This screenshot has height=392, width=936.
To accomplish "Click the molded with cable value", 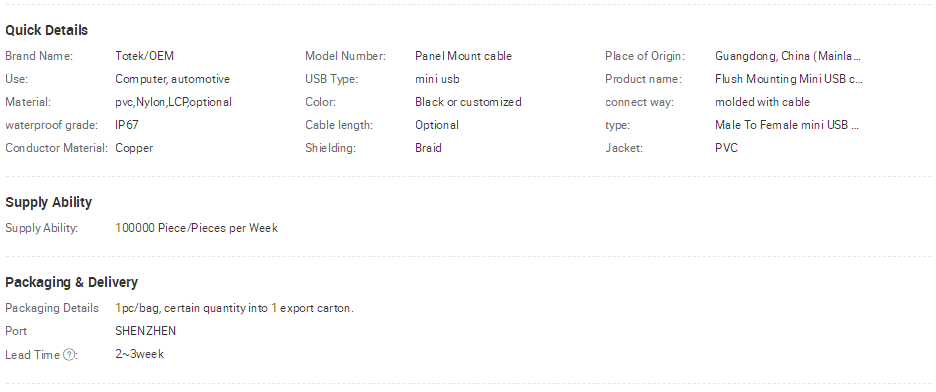I will [762, 102].
